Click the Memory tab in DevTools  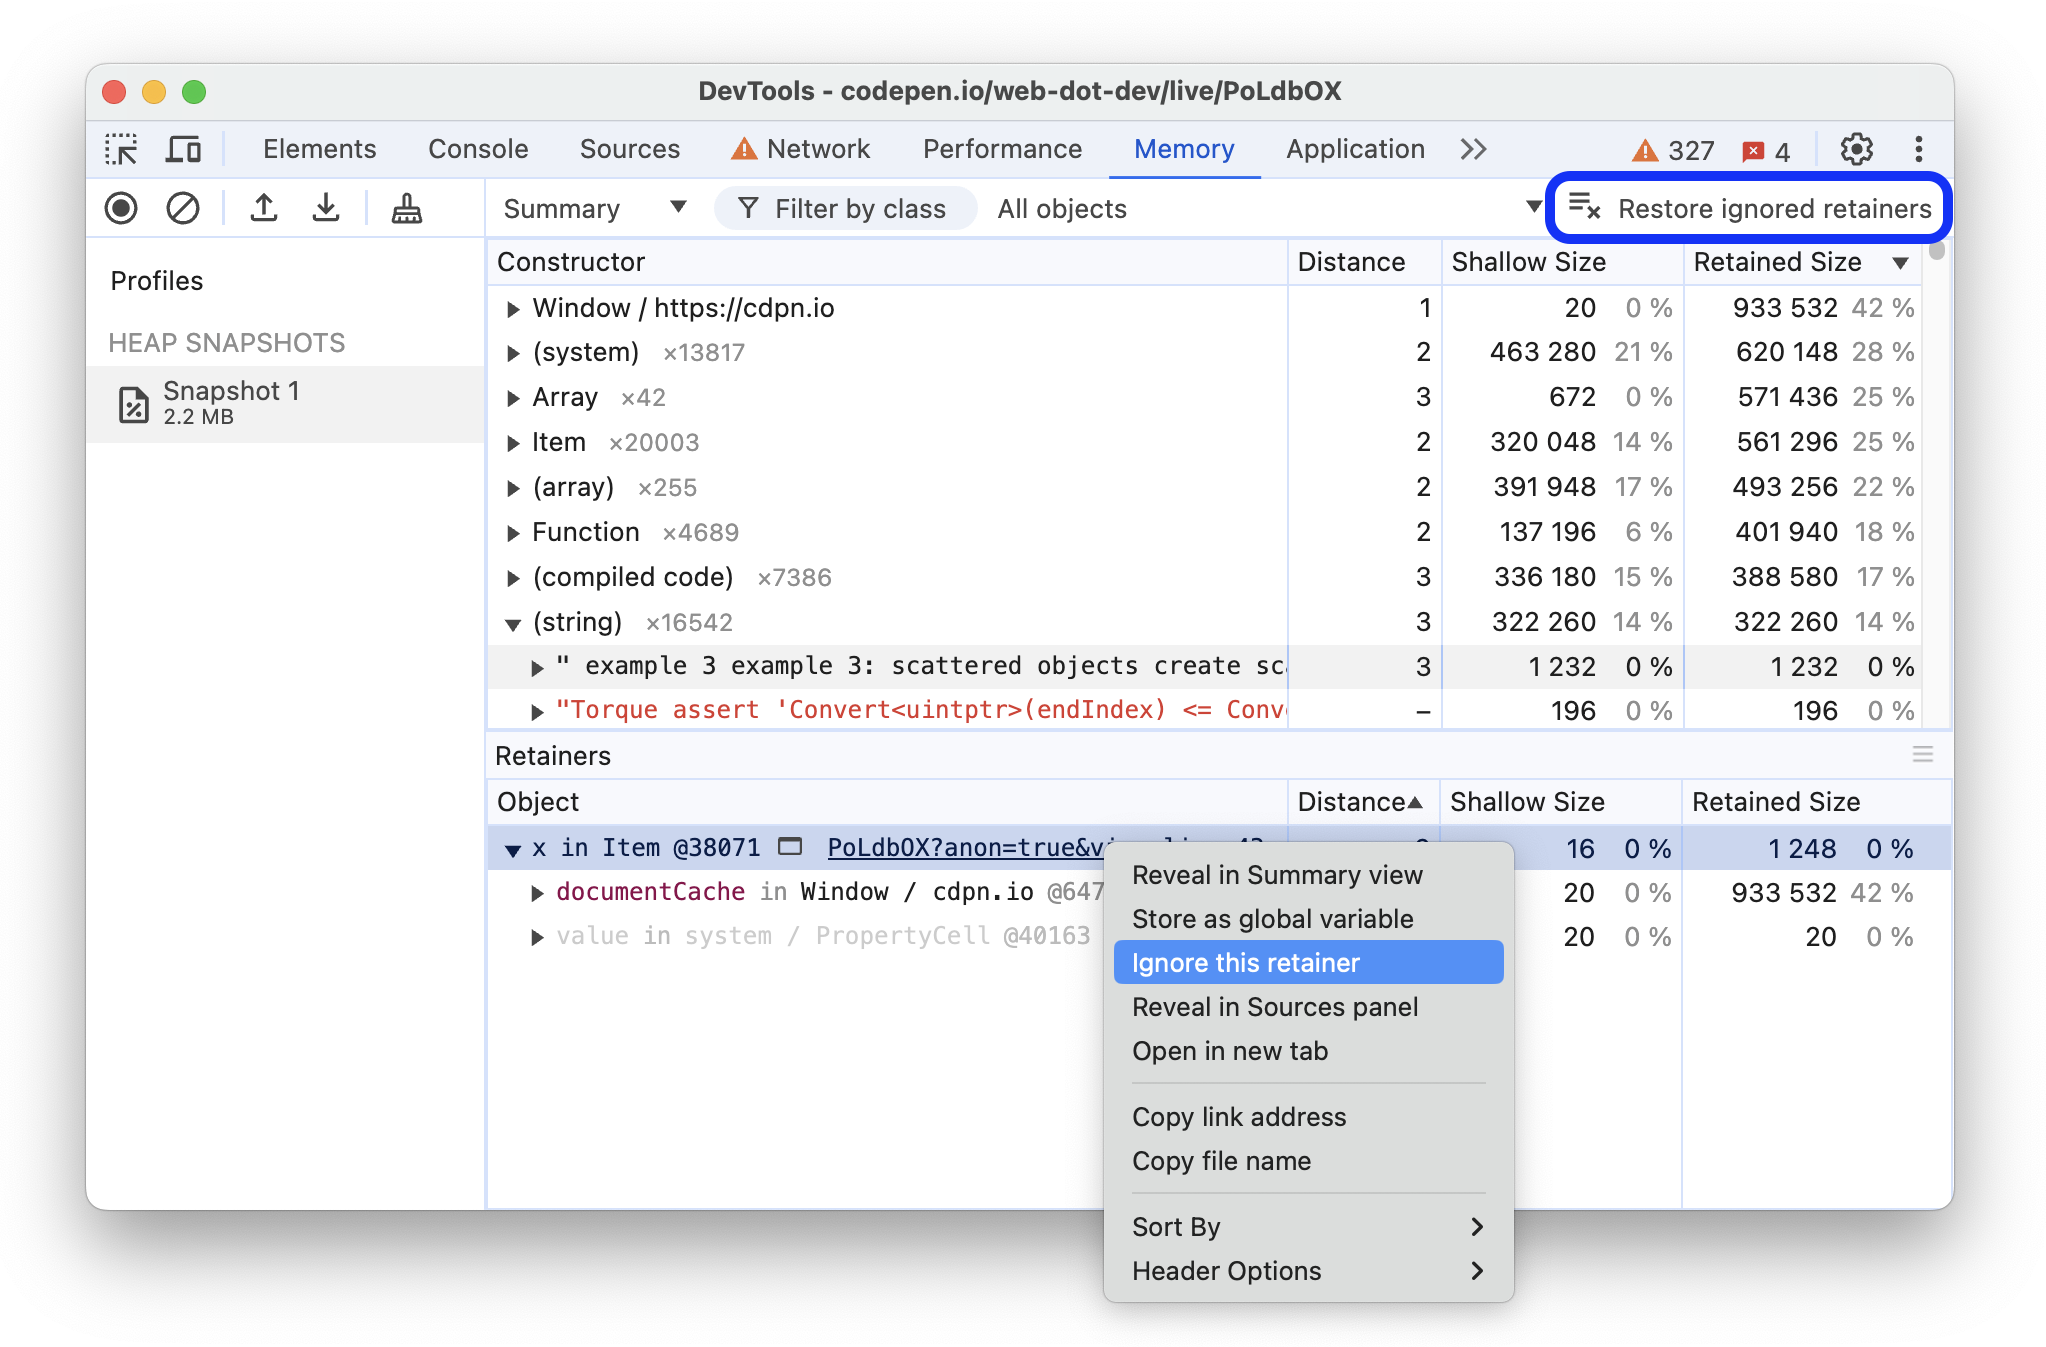coord(1186,147)
